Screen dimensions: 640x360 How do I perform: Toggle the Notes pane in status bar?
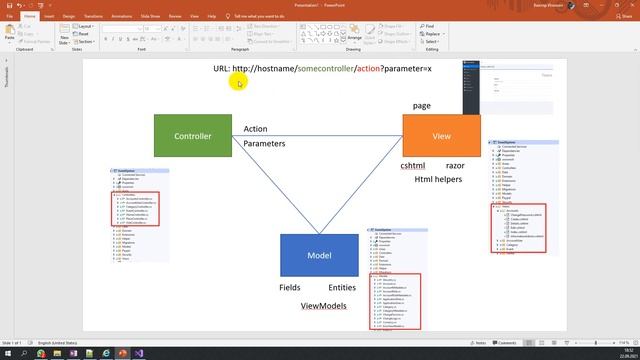pos(478,343)
